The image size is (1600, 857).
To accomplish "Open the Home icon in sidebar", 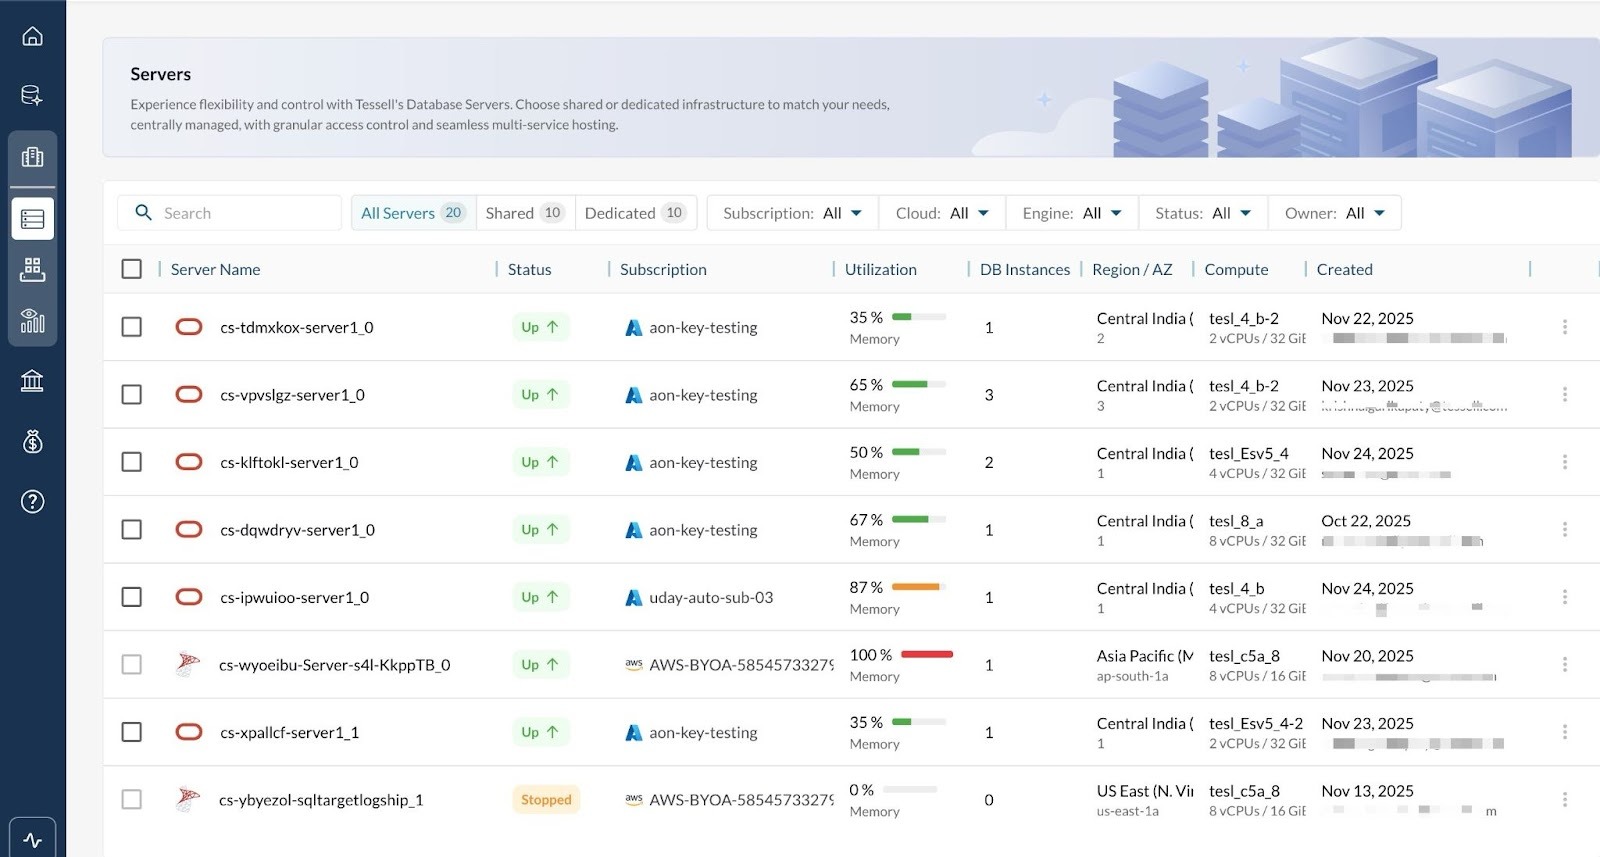I will 32,37.
